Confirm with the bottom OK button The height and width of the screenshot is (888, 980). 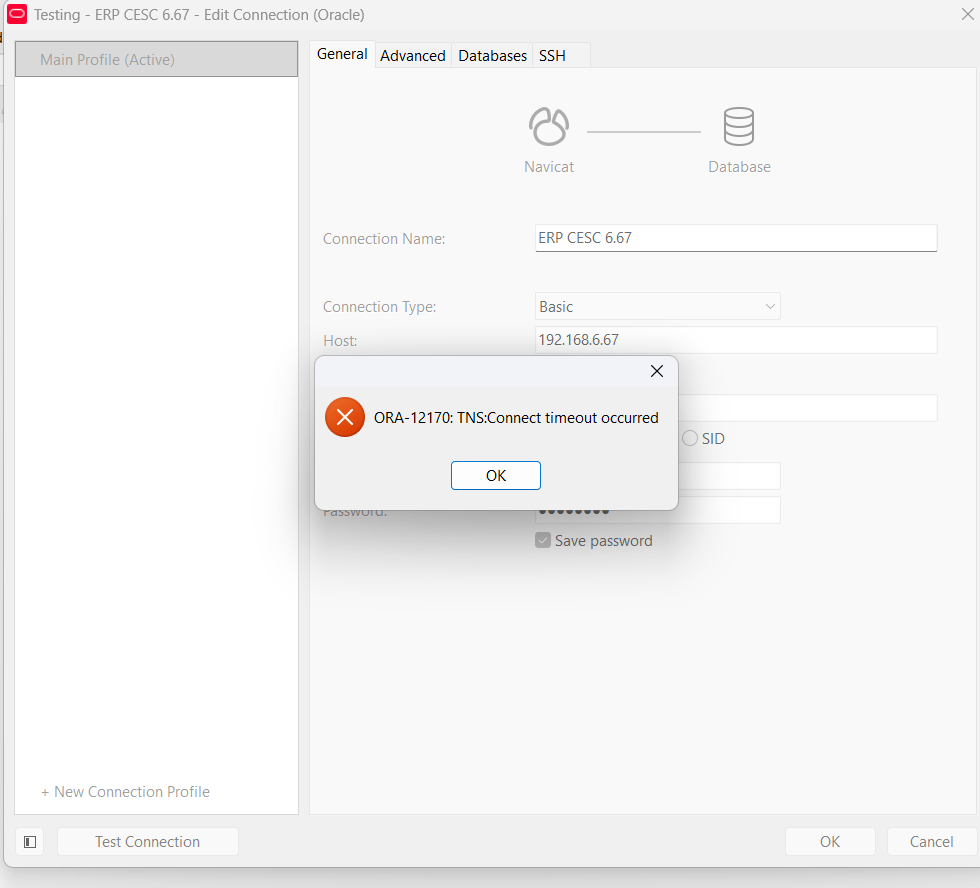[830, 842]
